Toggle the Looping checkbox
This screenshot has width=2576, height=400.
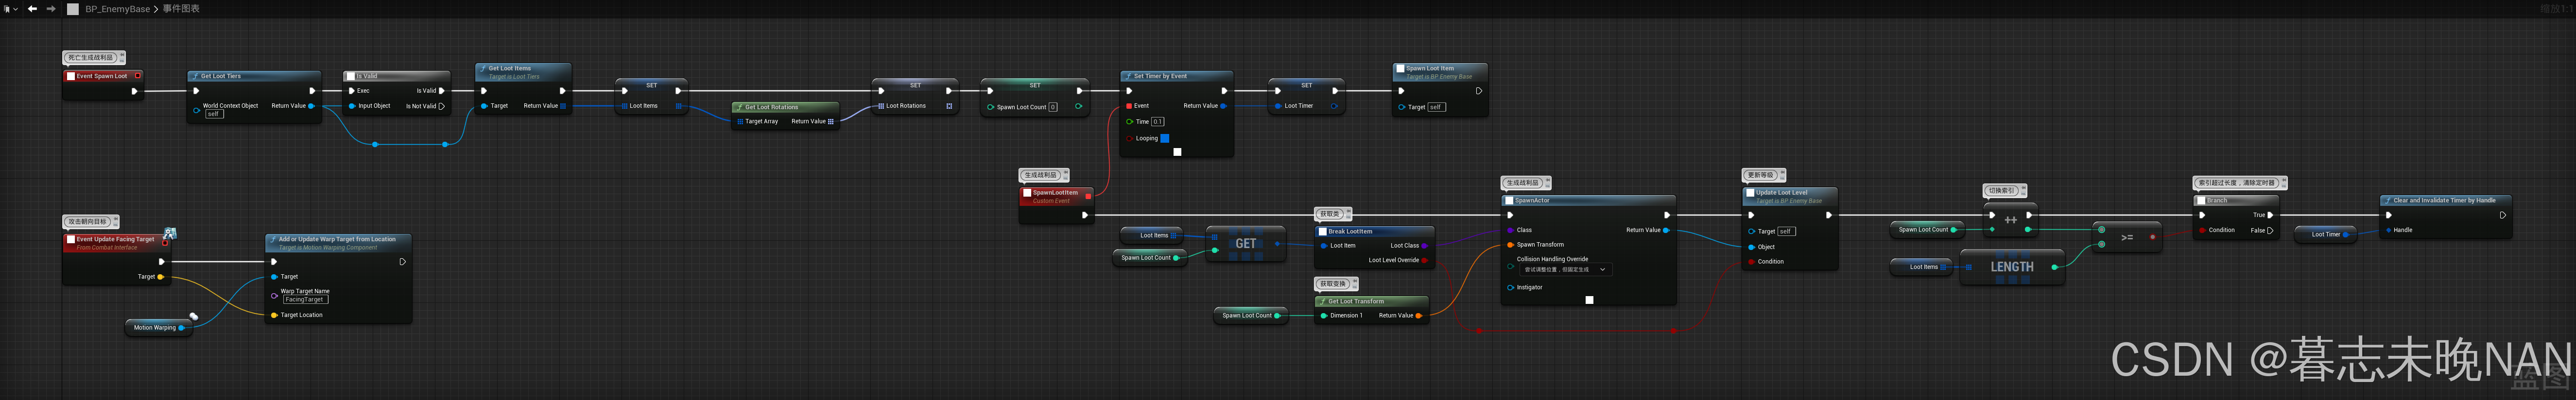click(x=1164, y=138)
